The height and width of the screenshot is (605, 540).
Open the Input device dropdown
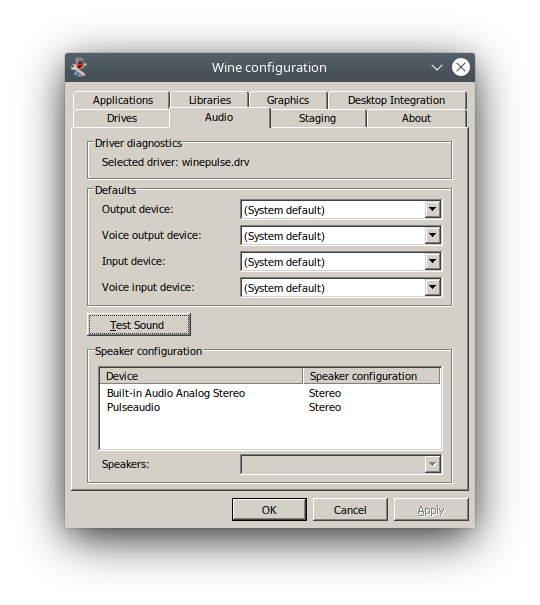(x=341, y=262)
